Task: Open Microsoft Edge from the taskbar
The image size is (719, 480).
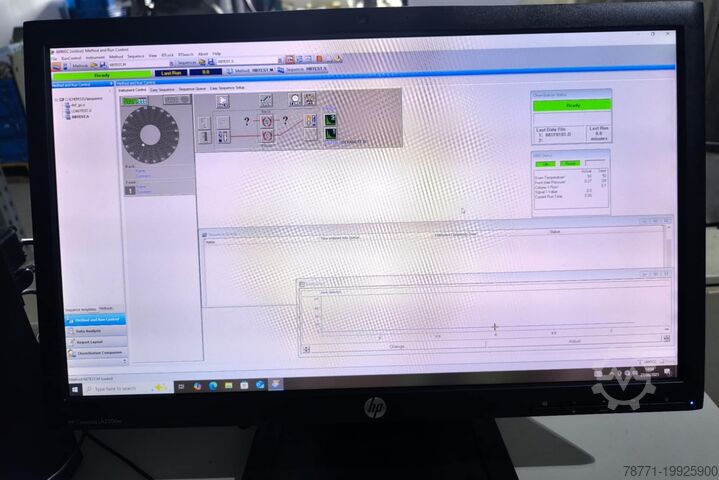Action: 212,384
